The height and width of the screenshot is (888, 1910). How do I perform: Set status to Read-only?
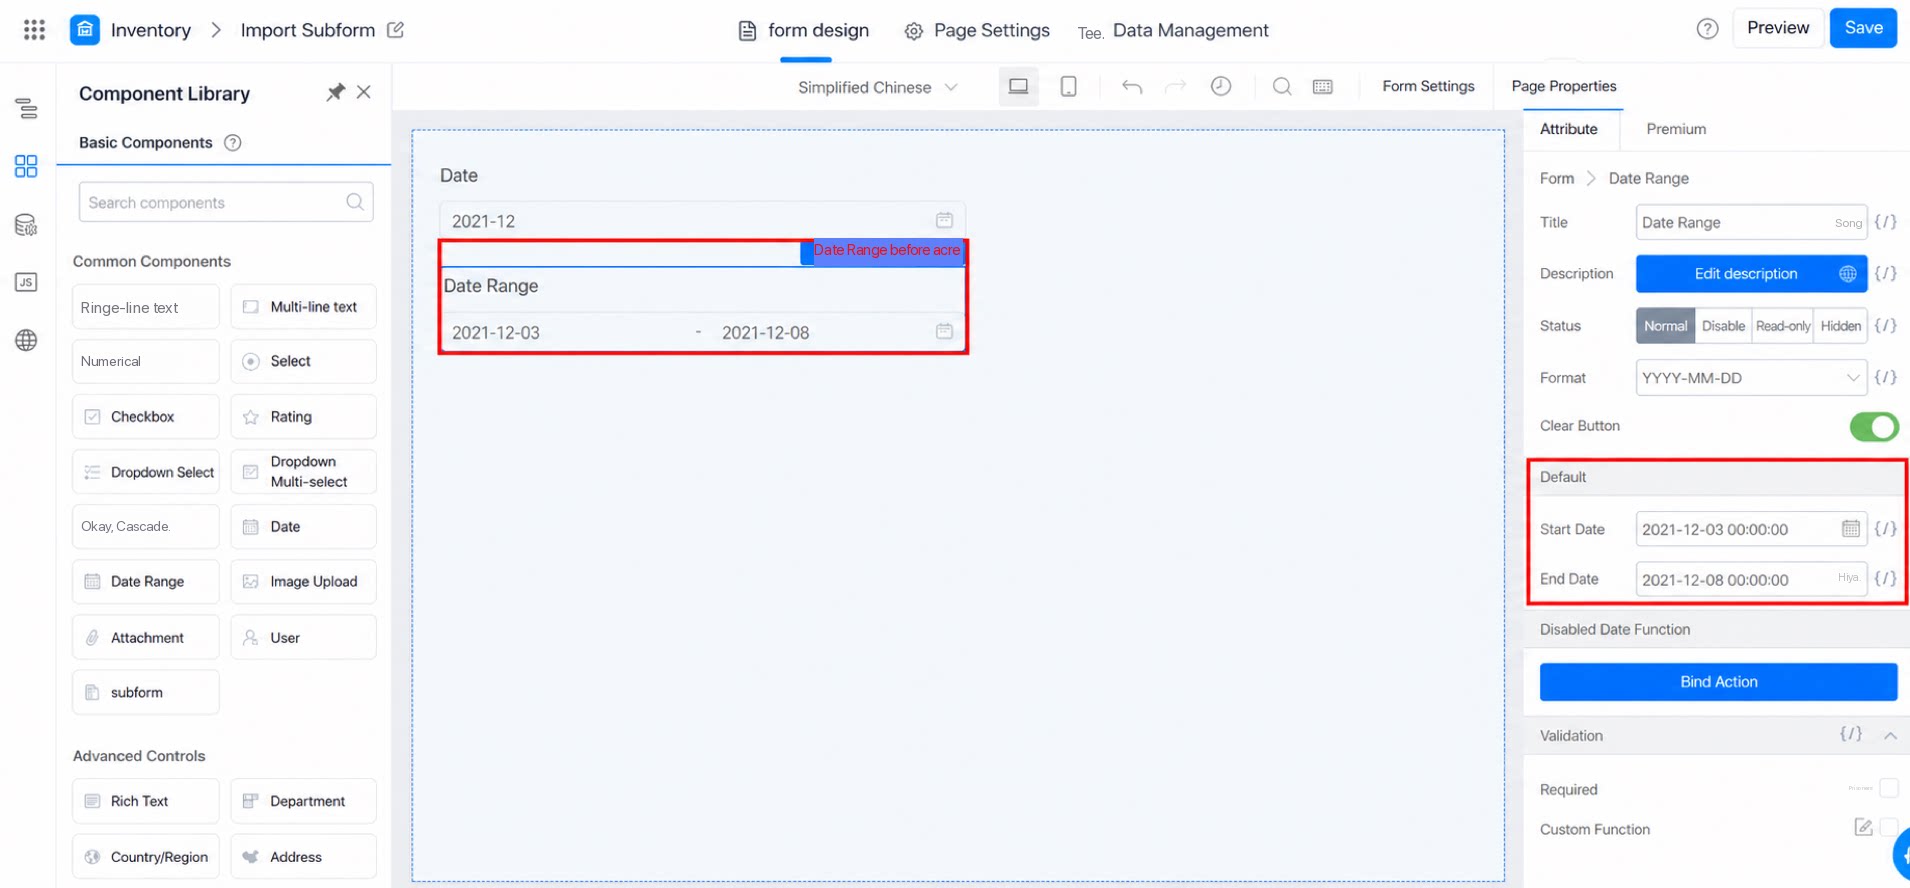pyautogui.click(x=1782, y=326)
